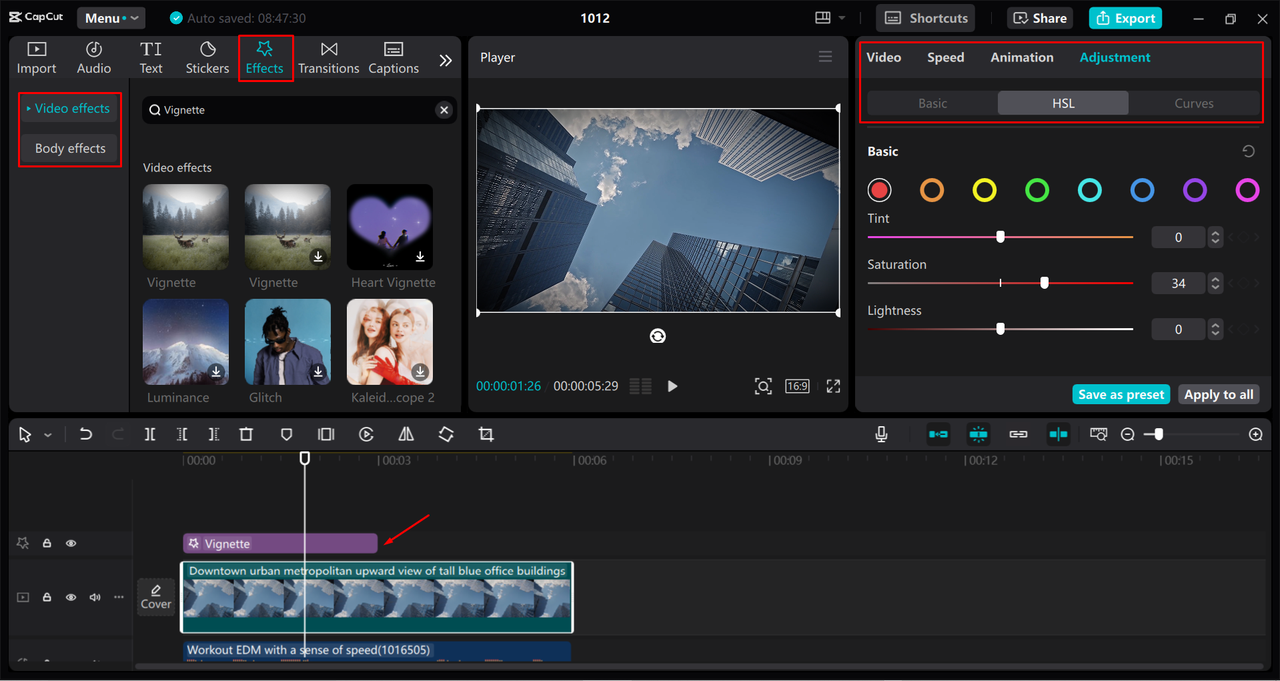
Task: Play the video in the player
Action: (x=672, y=386)
